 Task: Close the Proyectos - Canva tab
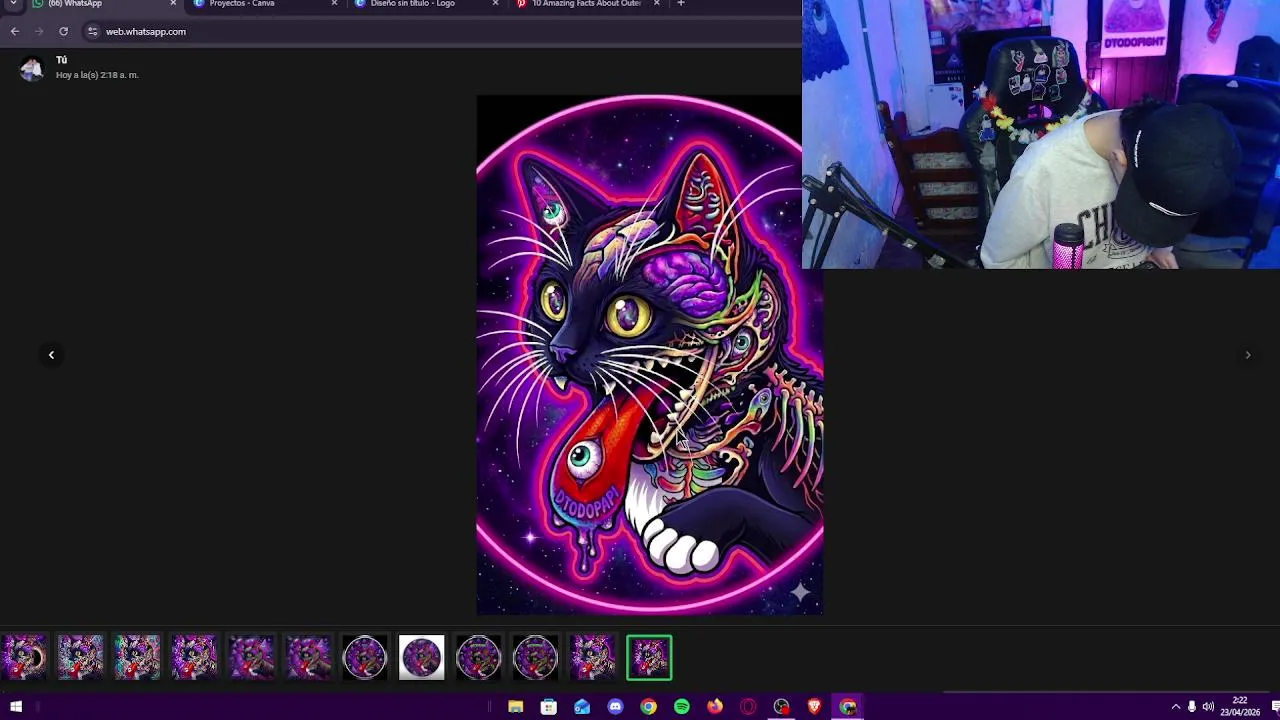pyautogui.click(x=334, y=4)
